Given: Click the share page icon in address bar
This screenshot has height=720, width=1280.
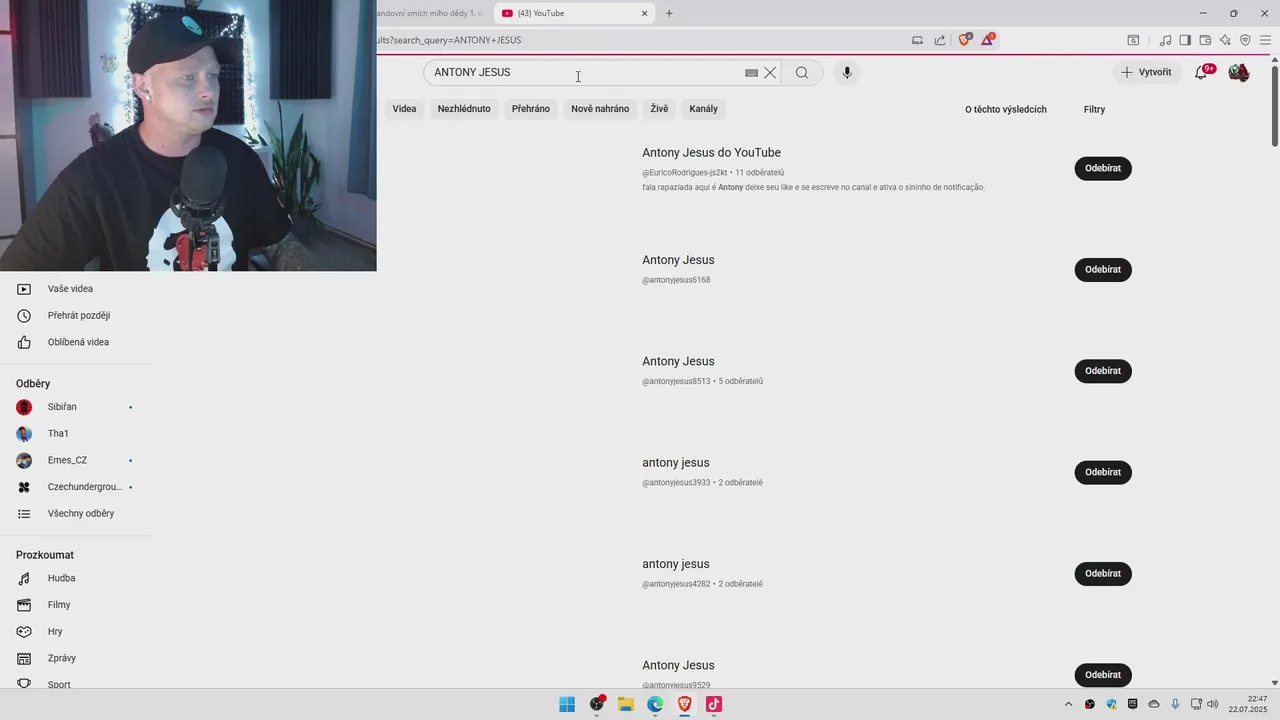Looking at the screenshot, I should [940, 40].
